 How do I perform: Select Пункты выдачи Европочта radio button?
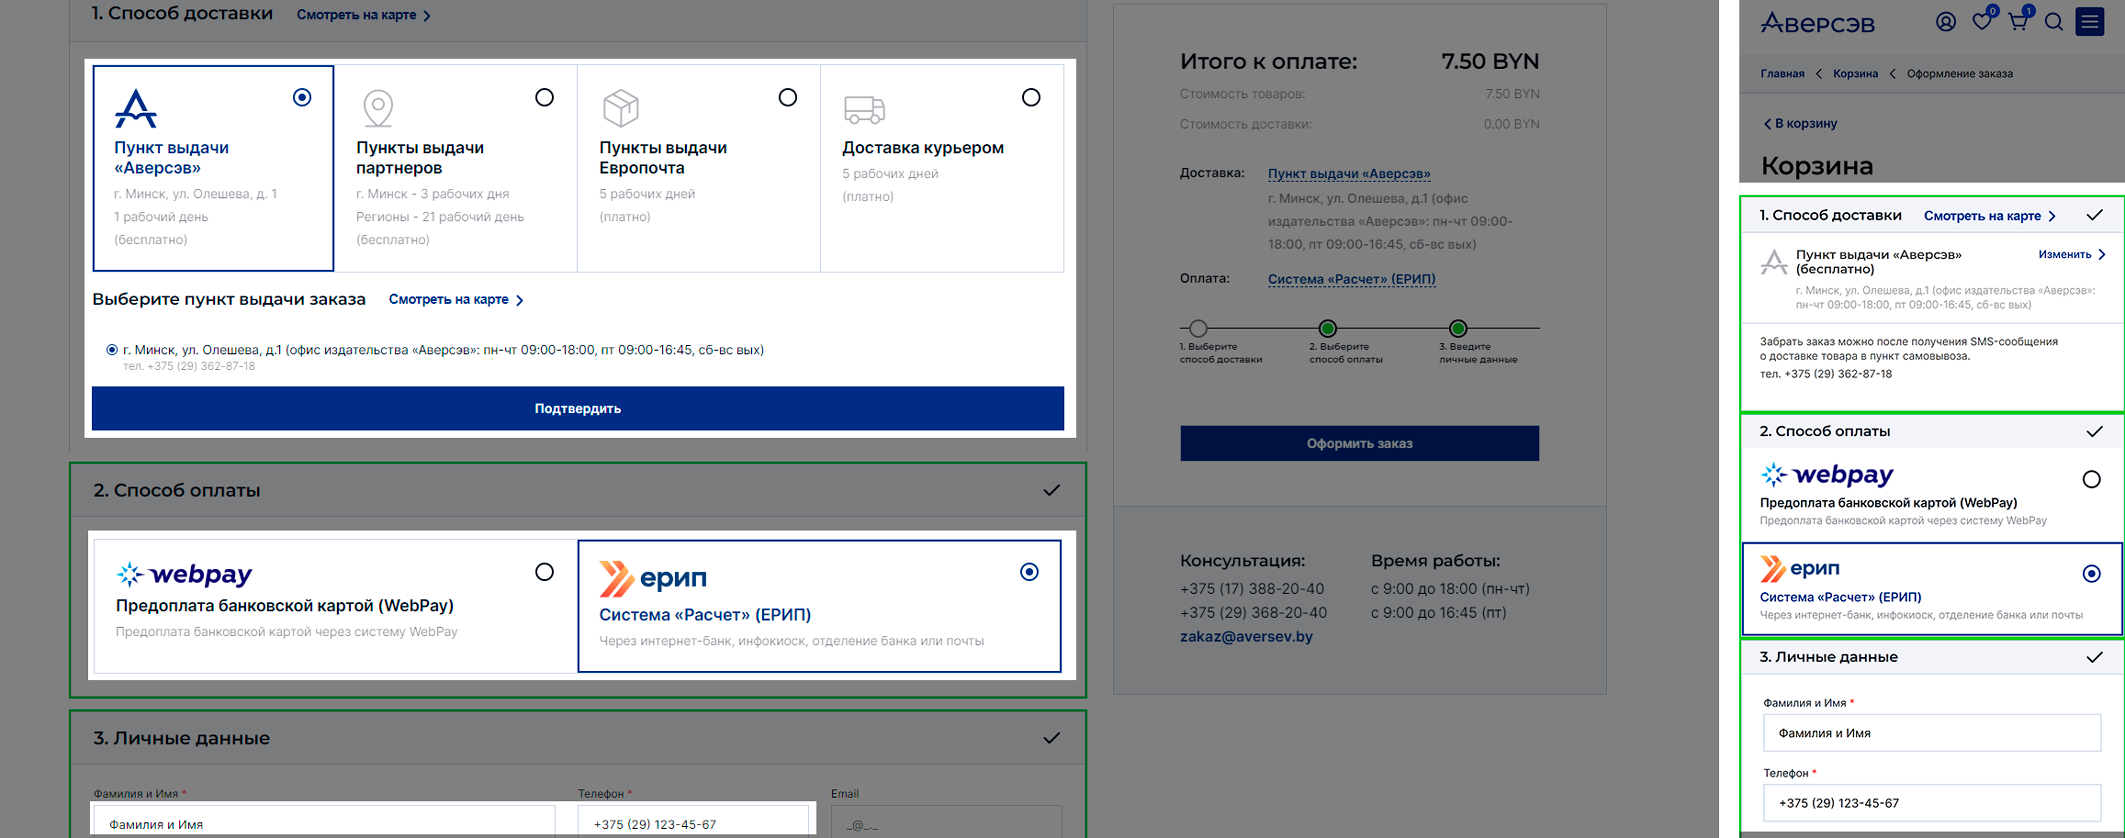(788, 97)
